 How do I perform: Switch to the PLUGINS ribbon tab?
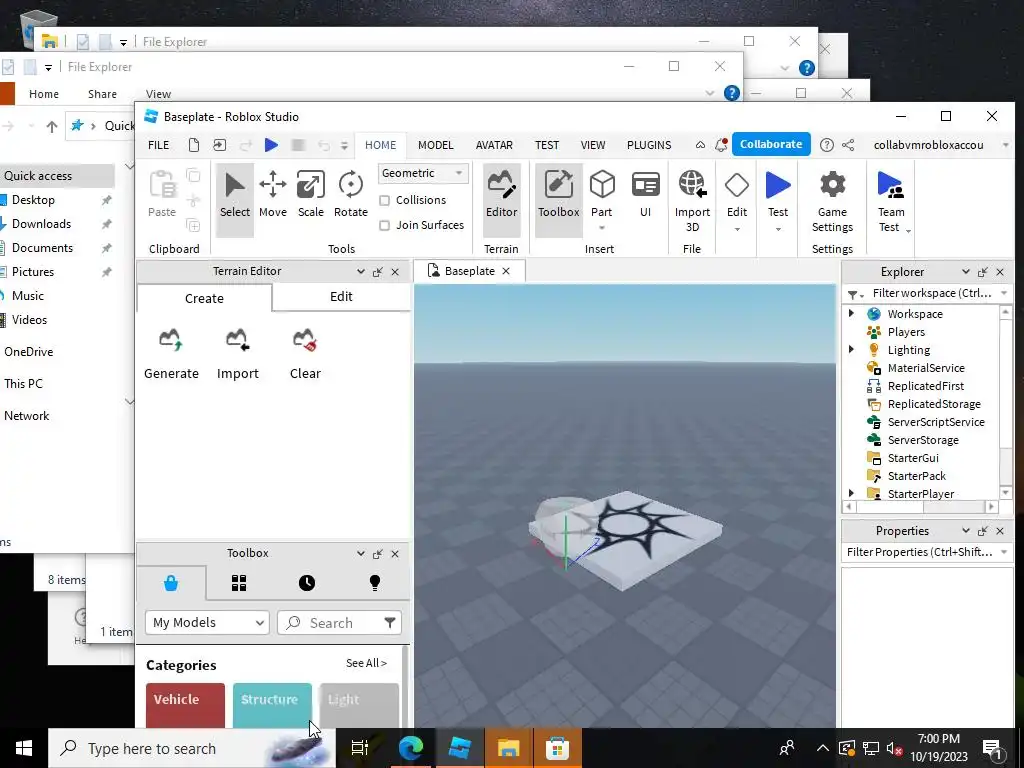point(648,145)
